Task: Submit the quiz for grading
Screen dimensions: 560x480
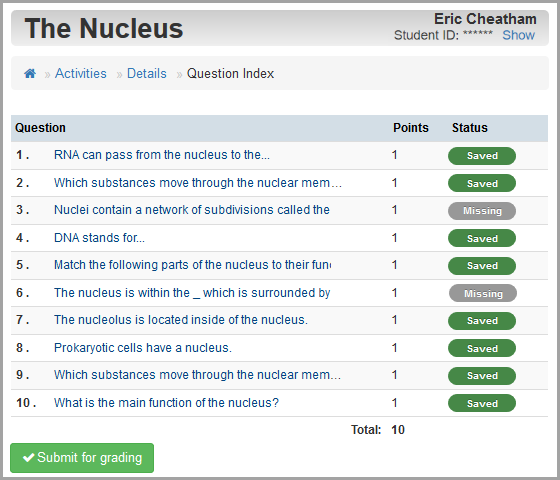Action: [82, 458]
